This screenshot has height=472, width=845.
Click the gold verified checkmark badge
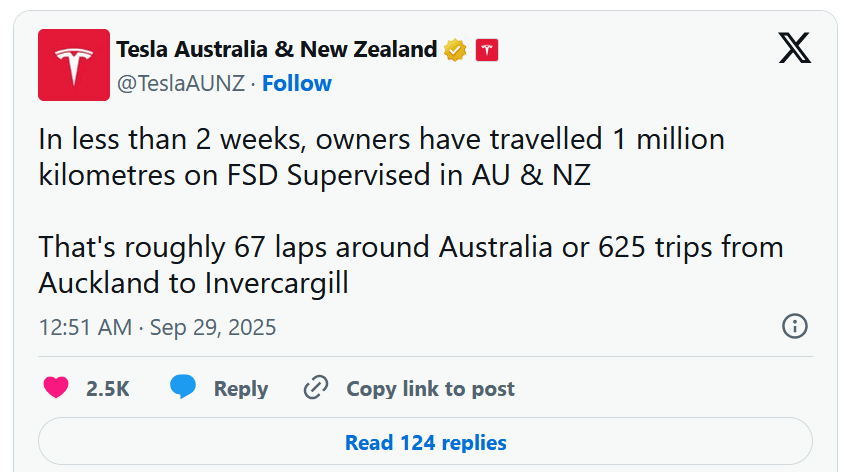456,49
